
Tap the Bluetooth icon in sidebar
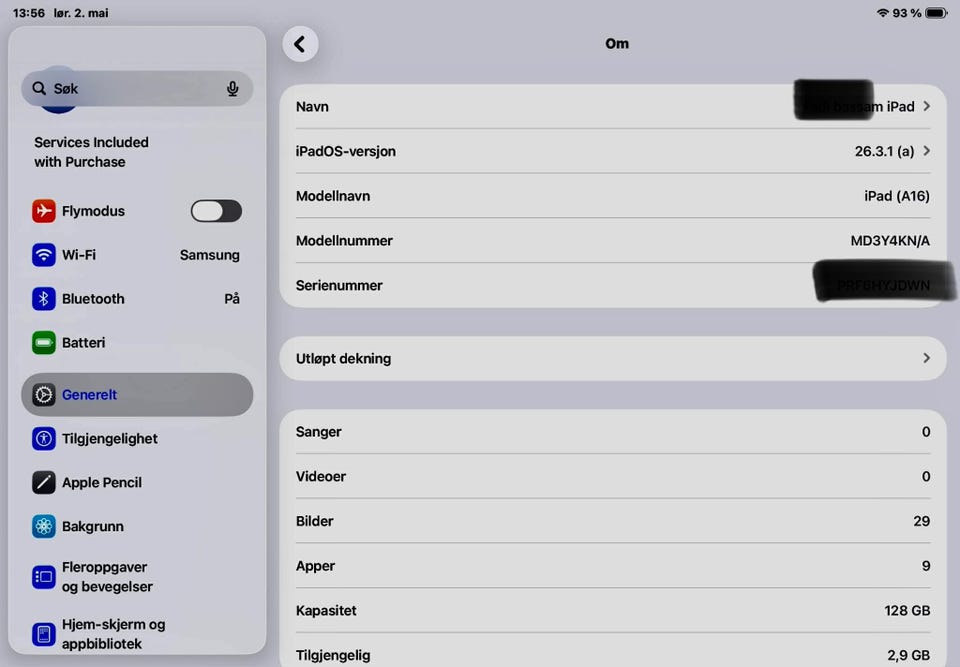click(43, 299)
